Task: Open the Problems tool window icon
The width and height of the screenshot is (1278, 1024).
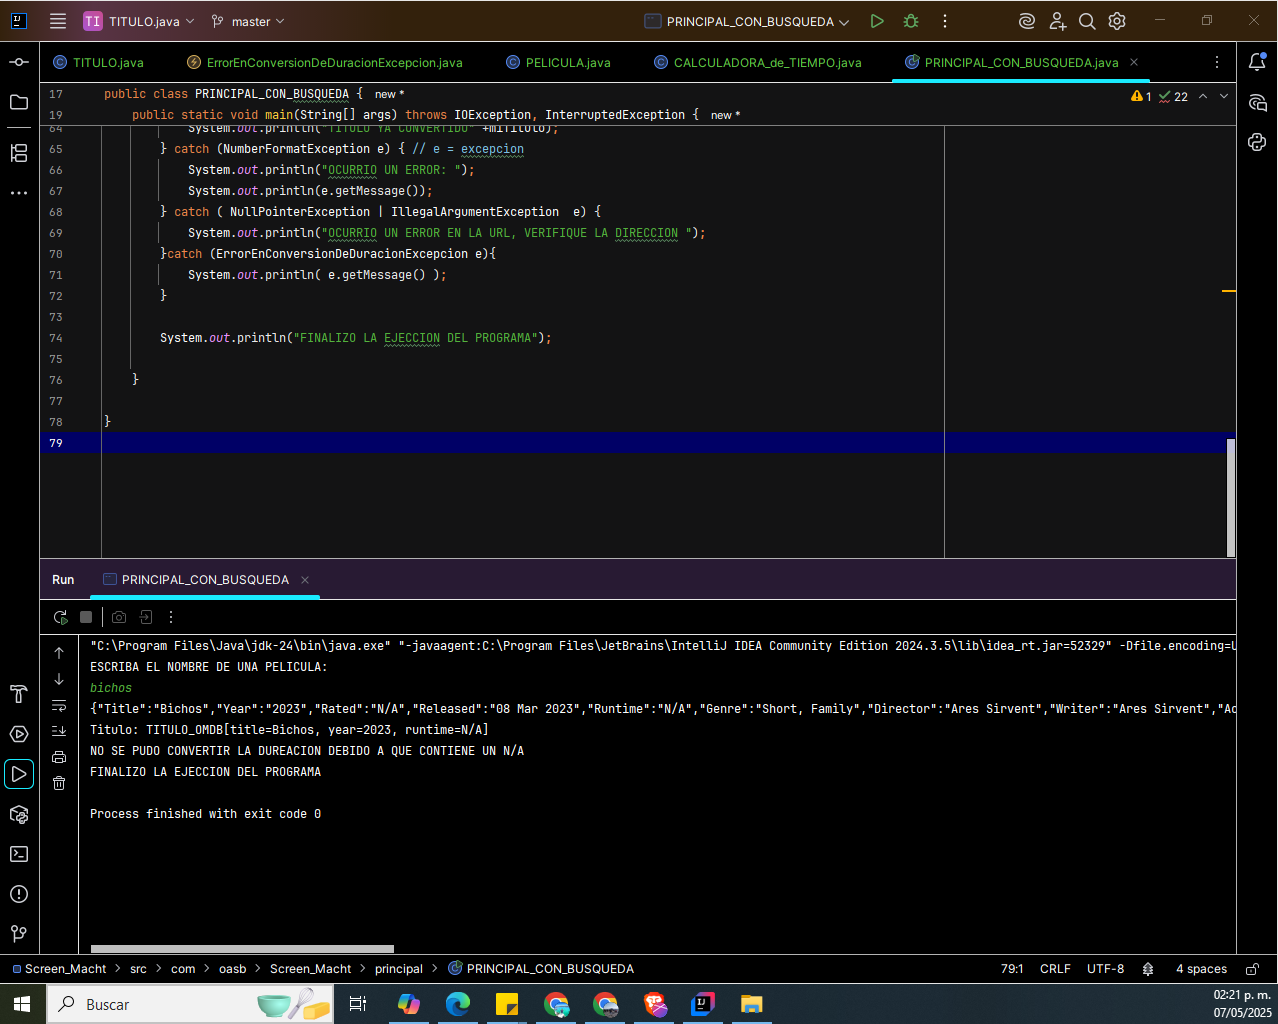Action: [x=19, y=894]
